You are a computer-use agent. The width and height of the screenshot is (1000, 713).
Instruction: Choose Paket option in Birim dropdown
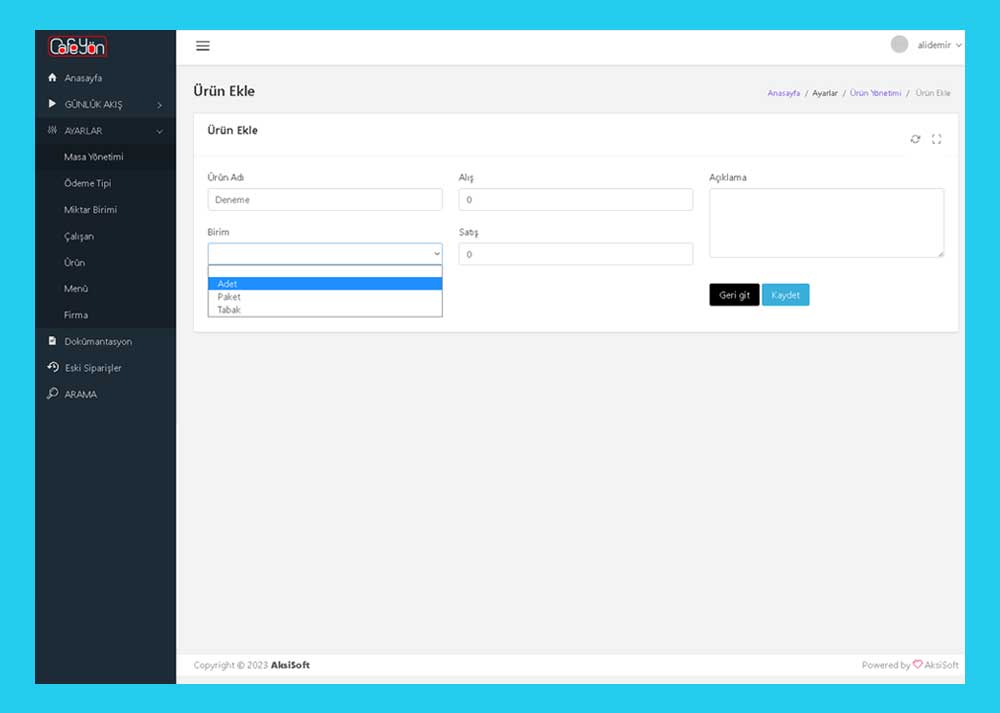[x=325, y=297]
